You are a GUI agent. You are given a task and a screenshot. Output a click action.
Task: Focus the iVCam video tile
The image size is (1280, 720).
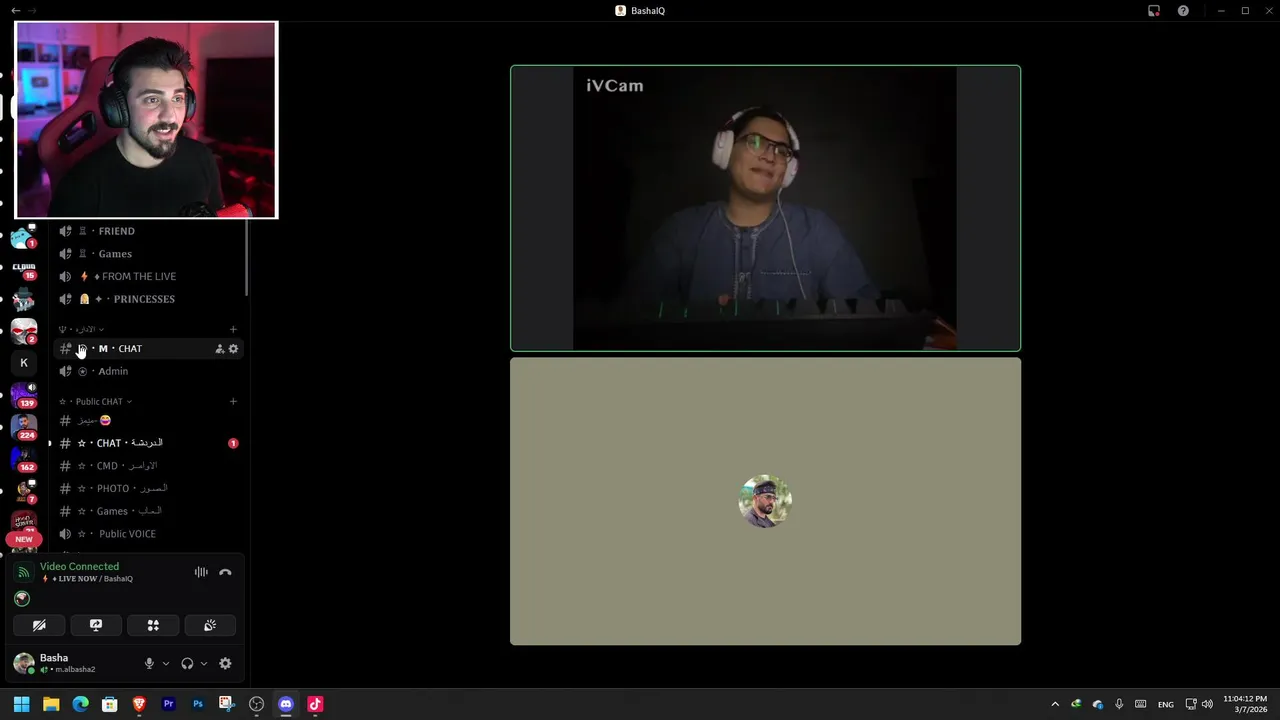tap(765, 208)
